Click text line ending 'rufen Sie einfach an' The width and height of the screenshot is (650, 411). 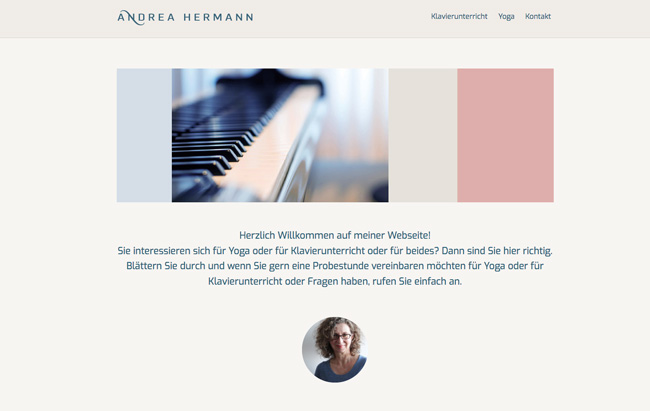[x=335, y=281]
